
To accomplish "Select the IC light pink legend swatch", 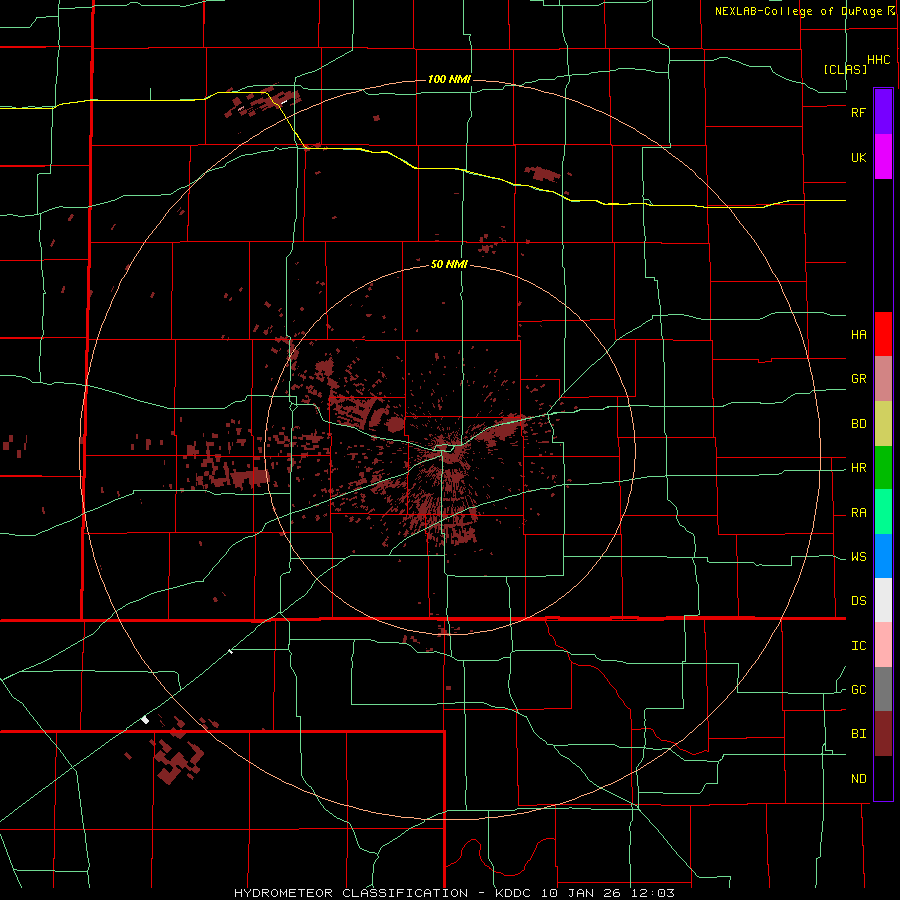I will coord(883,645).
